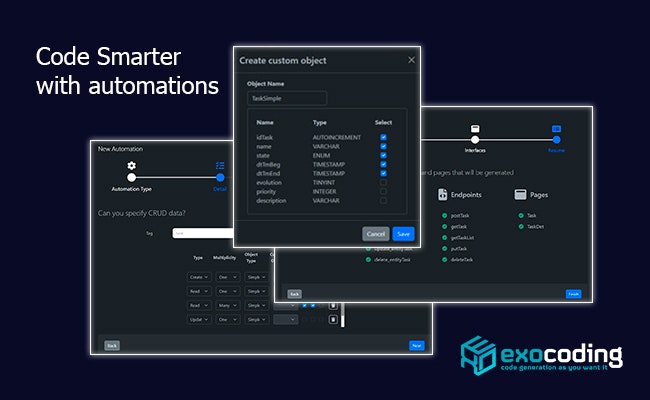Check the evolution TINYINT checkbox

point(383,182)
